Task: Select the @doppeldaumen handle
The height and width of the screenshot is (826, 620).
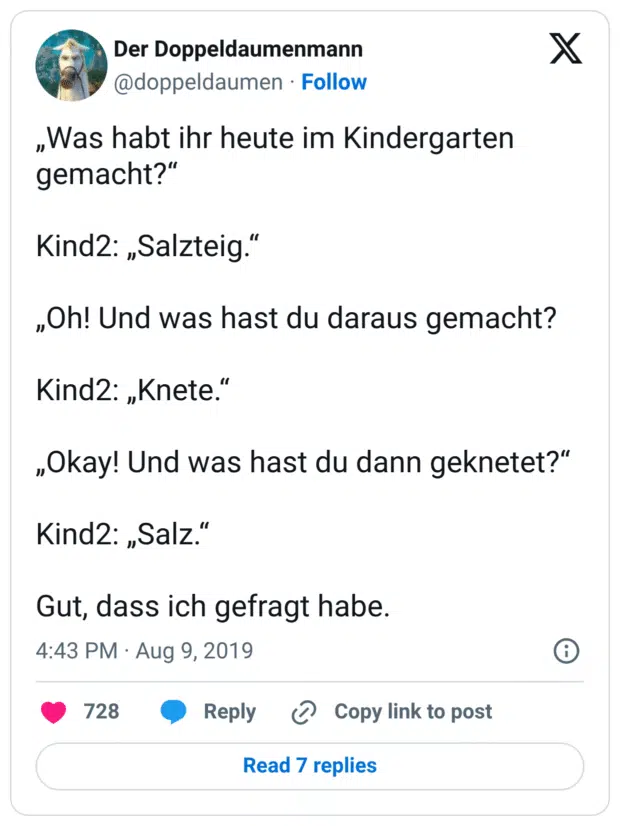Action: (198, 82)
